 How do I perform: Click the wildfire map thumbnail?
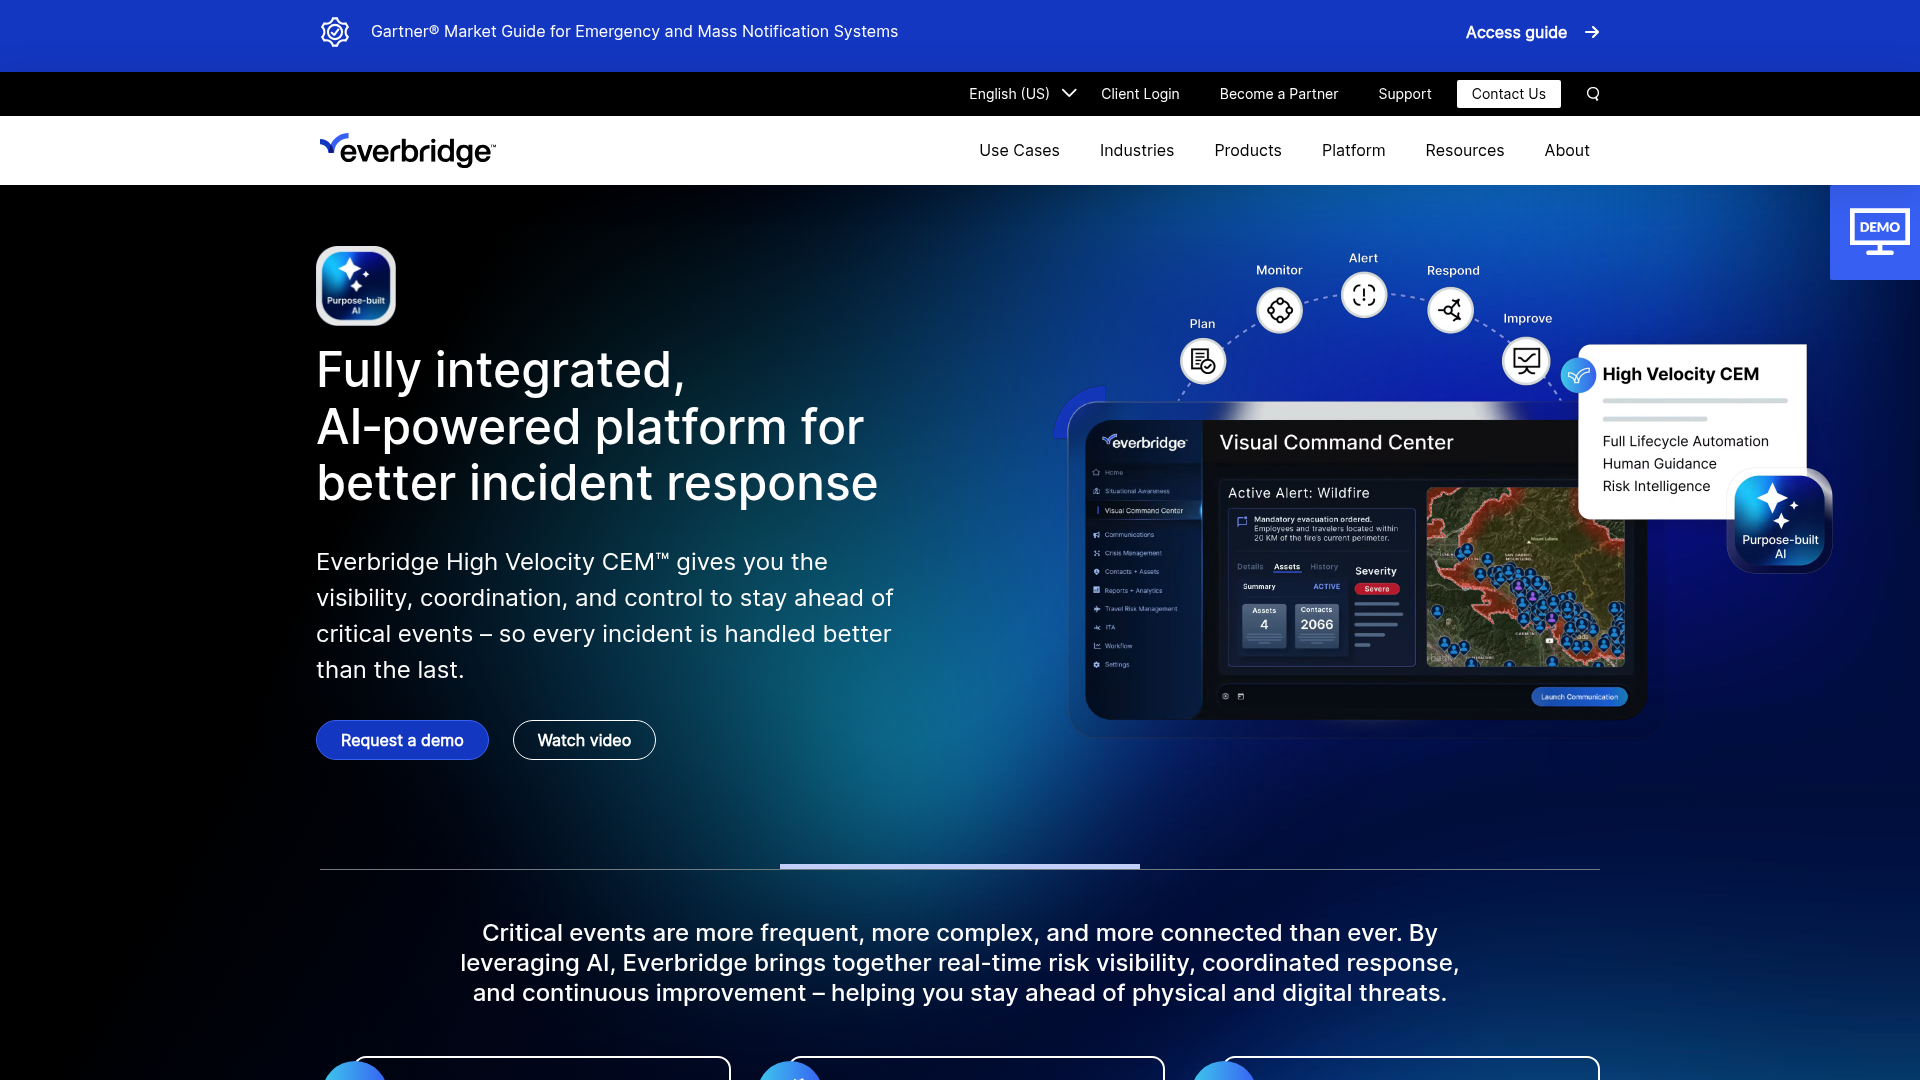tap(1525, 577)
